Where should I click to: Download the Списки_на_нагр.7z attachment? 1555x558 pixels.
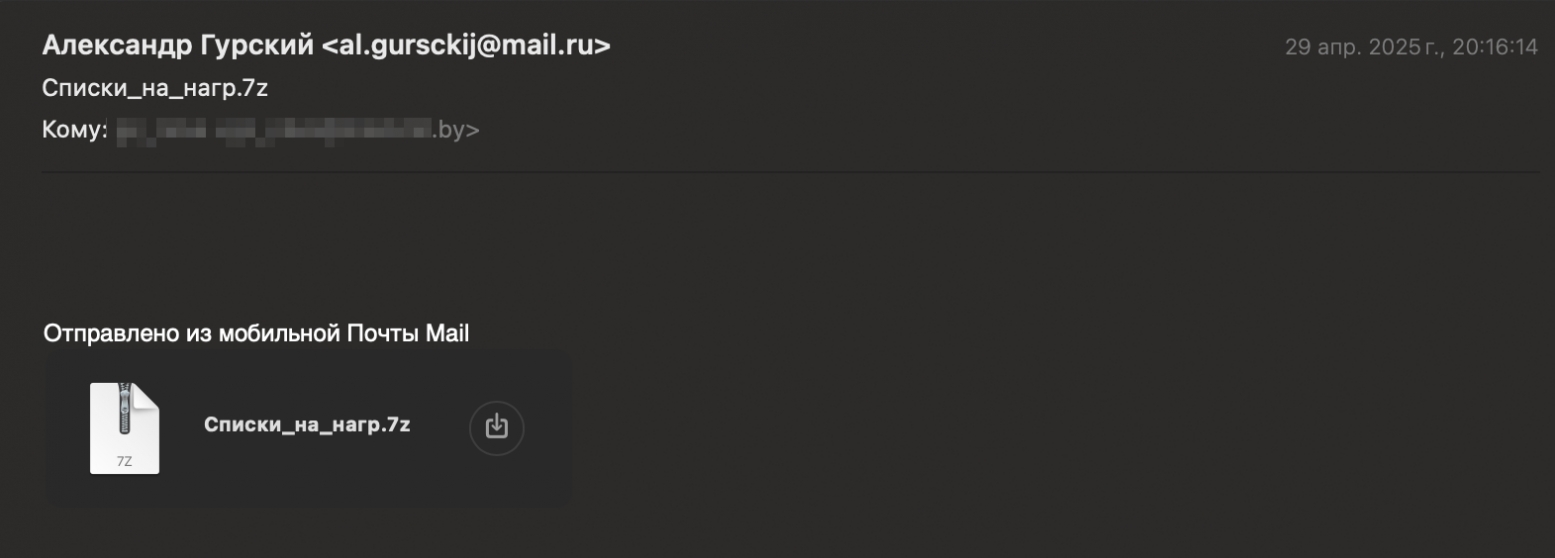[x=497, y=427]
